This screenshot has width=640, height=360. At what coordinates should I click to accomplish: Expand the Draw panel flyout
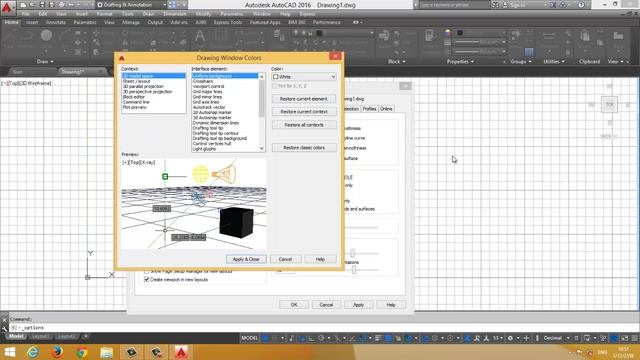(45, 62)
